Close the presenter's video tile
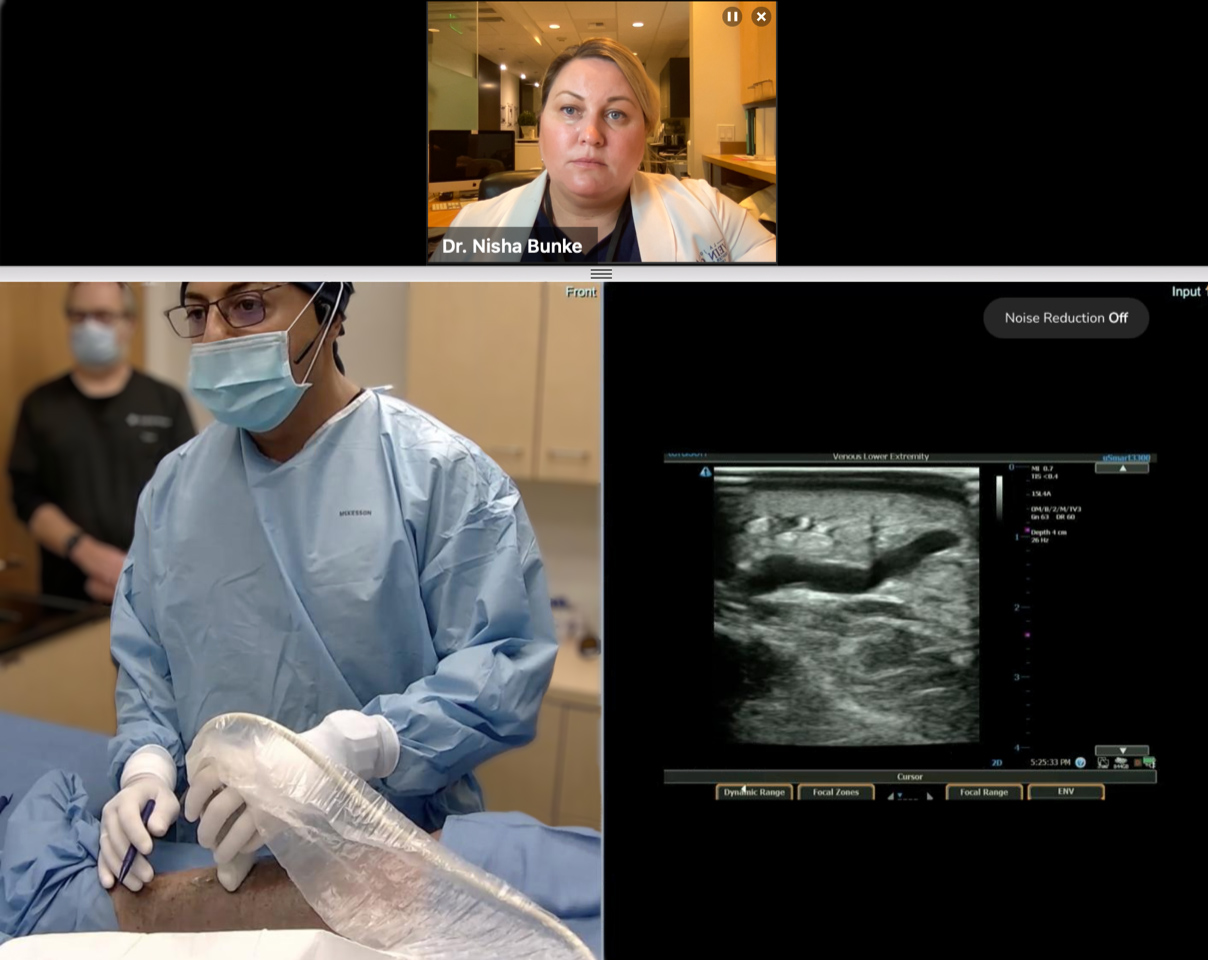Screen dimensions: 1208x960 click(761, 16)
